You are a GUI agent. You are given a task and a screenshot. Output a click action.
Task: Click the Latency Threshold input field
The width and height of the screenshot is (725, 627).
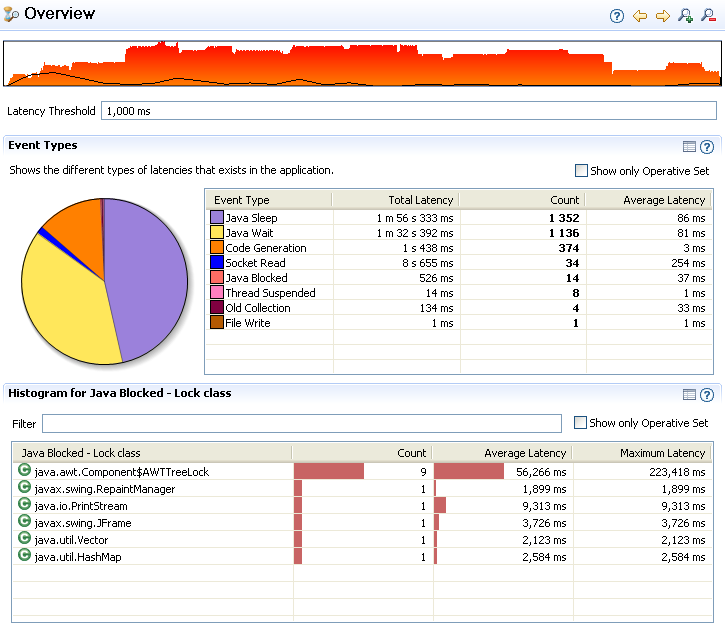click(409, 111)
